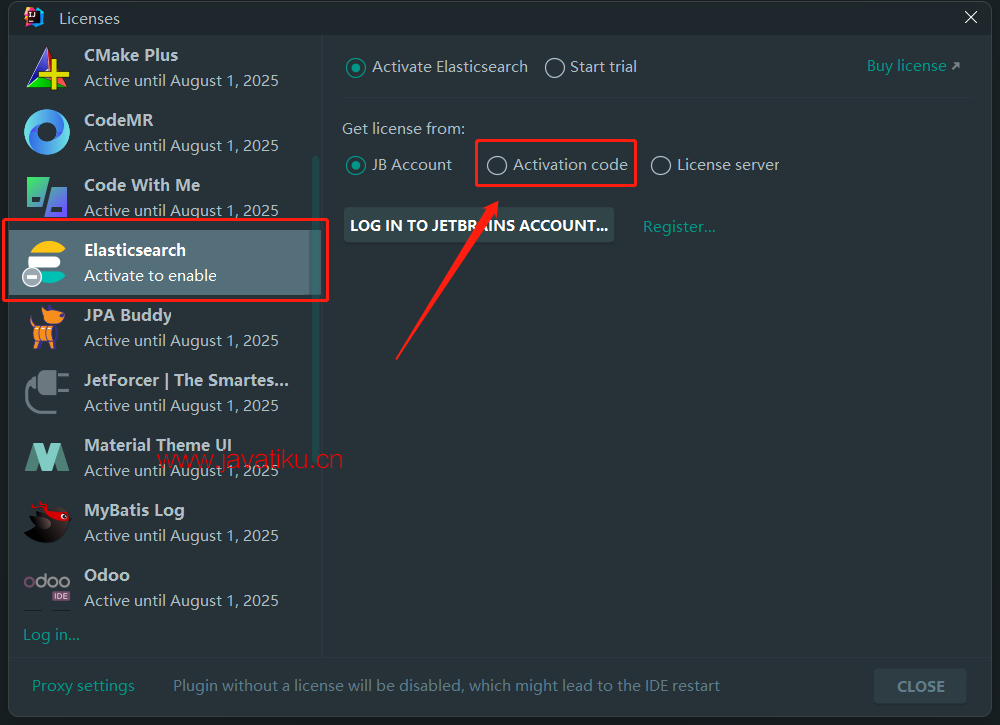Click the IntelliJ logo in title bar
This screenshot has width=1000, height=725.
(x=34, y=17)
